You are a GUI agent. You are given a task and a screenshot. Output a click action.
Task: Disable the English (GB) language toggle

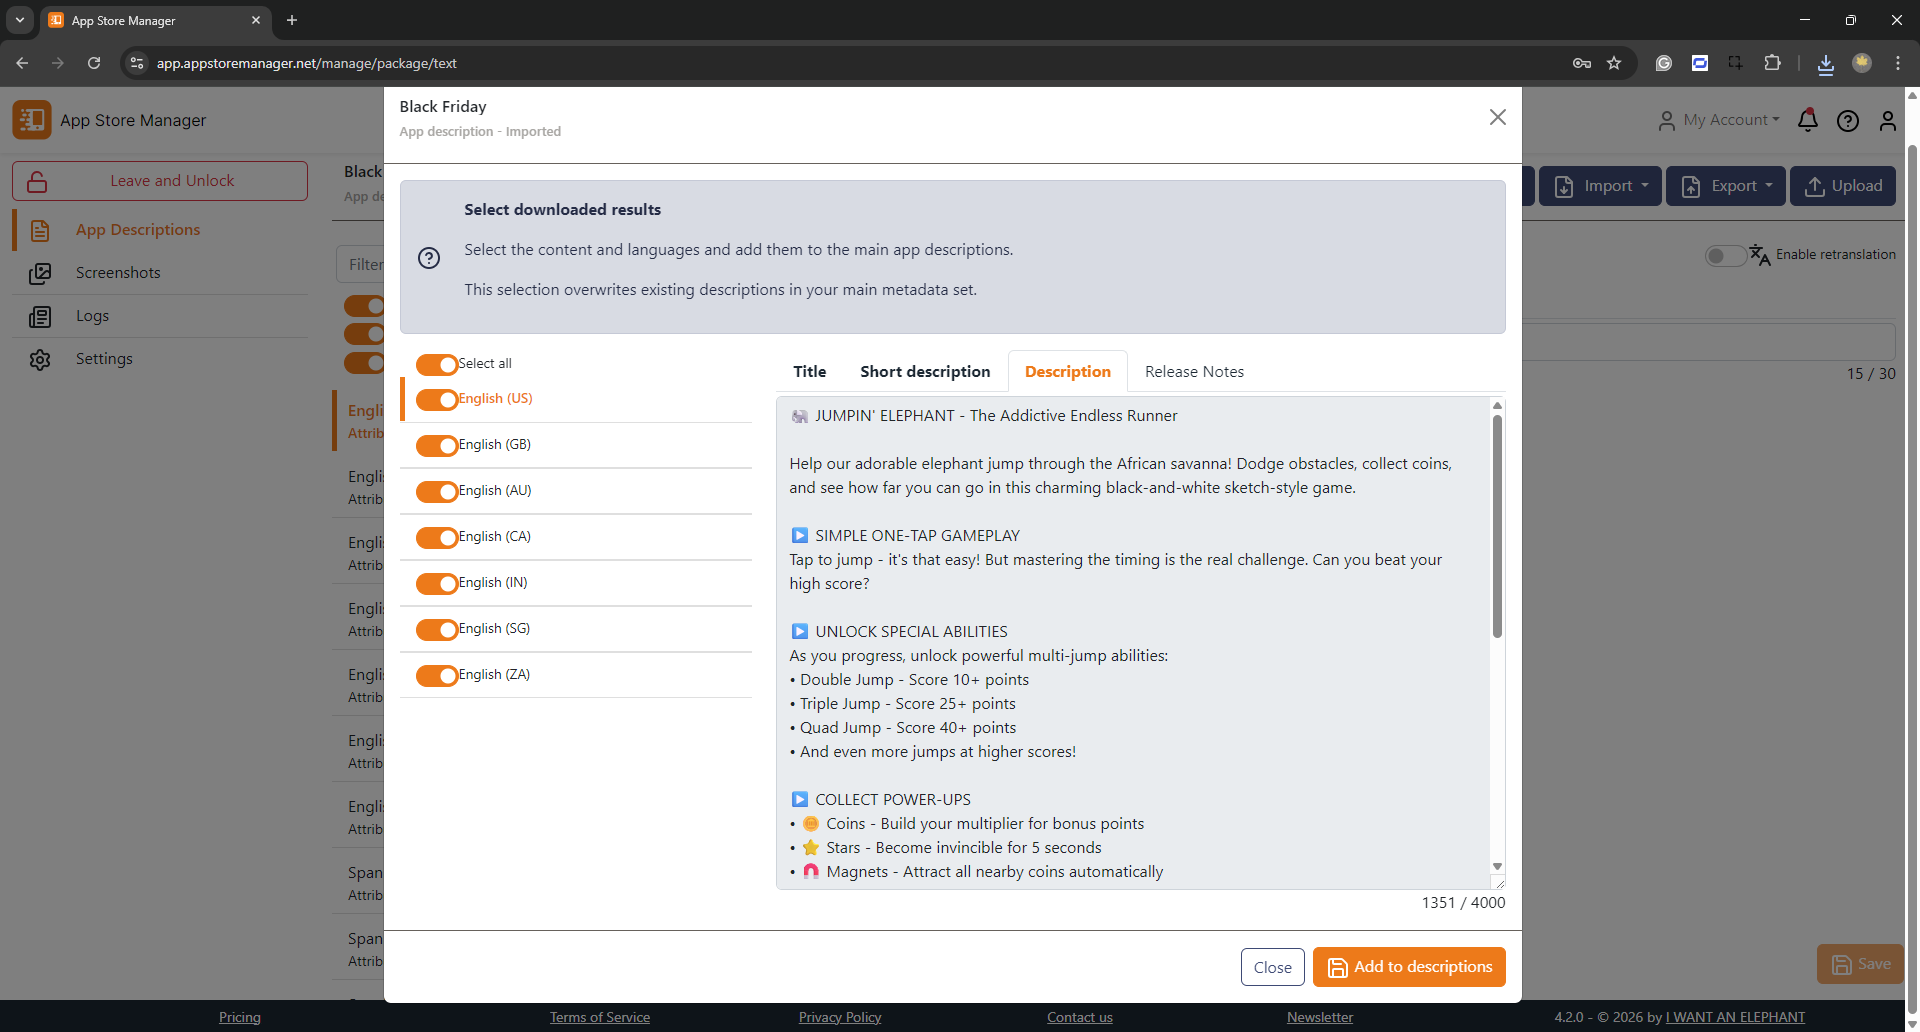tap(437, 445)
